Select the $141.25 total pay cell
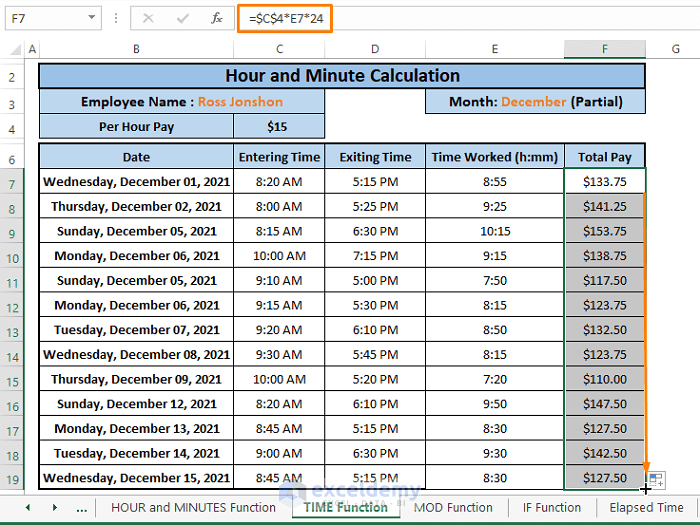Screen dimensions: 700x525 click(604, 206)
